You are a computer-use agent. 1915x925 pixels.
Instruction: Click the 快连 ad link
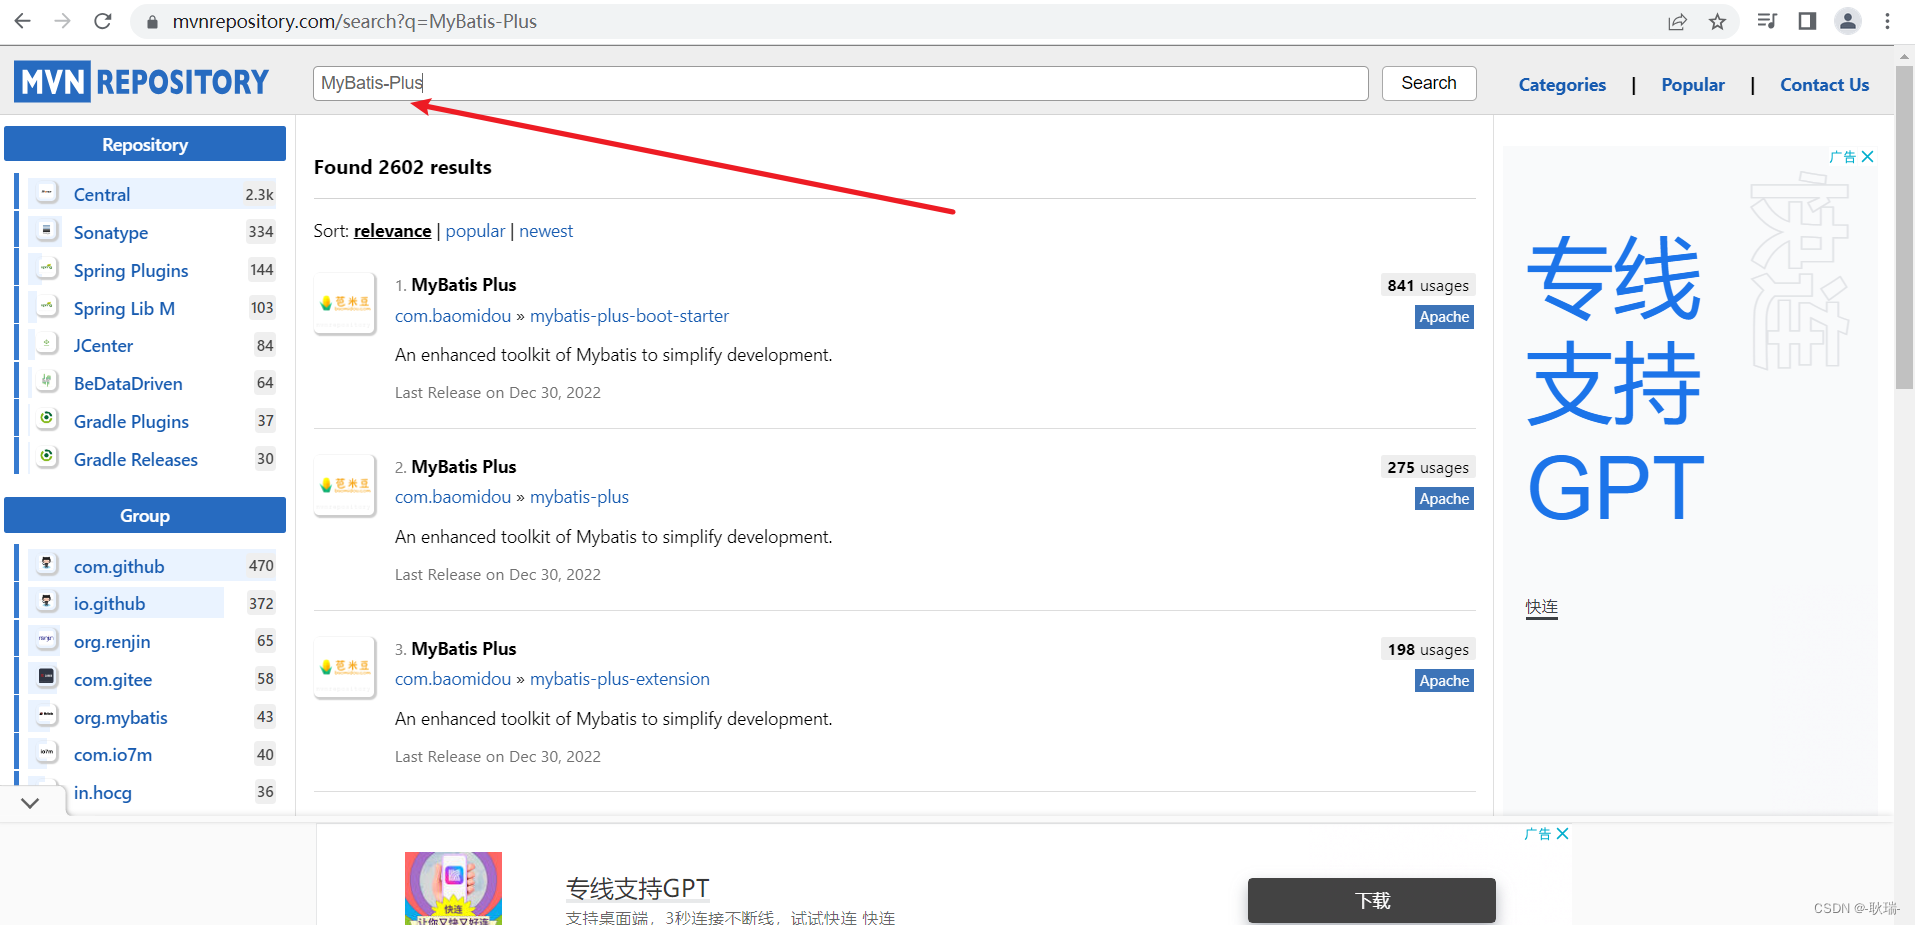tap(1541, 607)
